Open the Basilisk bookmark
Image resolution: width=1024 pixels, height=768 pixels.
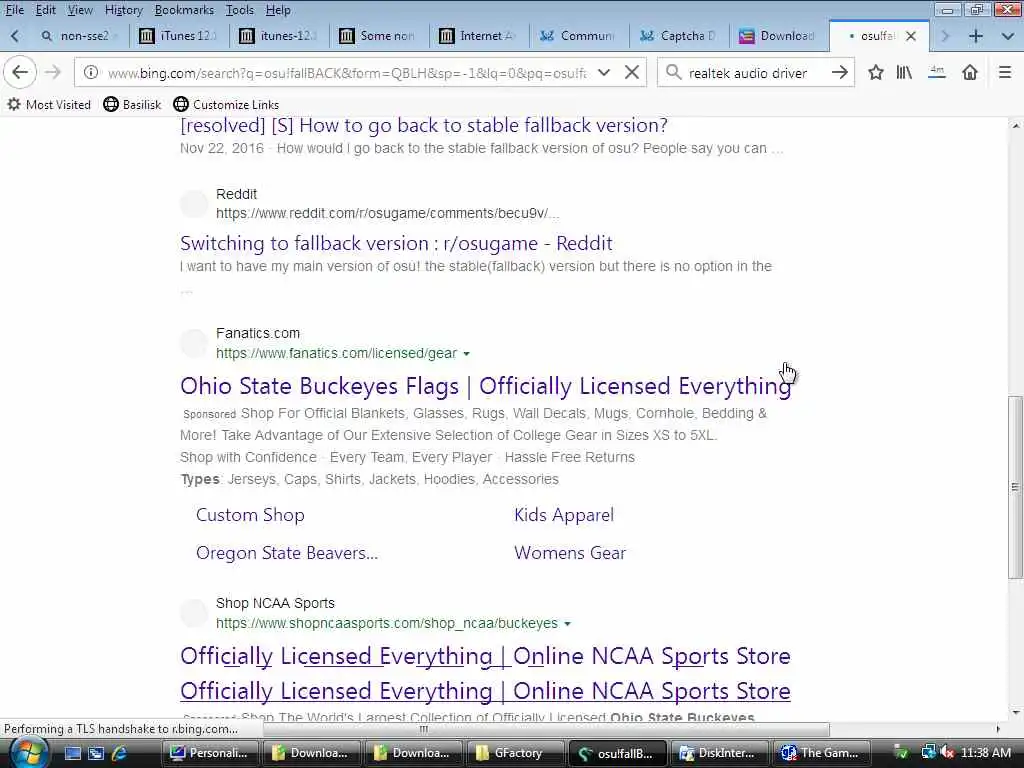coord(133,104)
